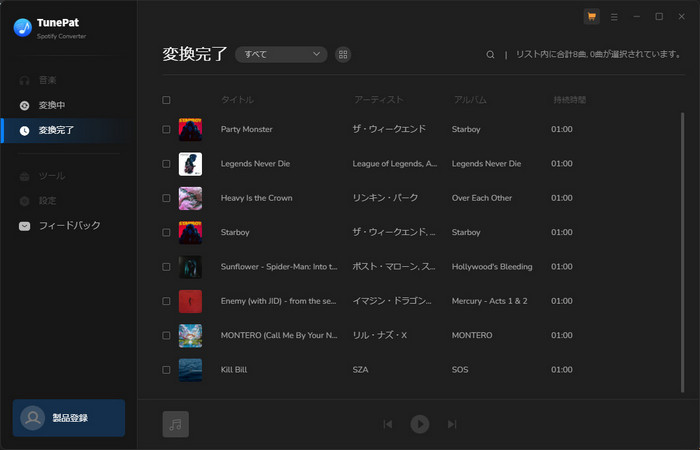Click the リンキン・パーク artist name
700x450 pixels.
click(x=385, y=198)
